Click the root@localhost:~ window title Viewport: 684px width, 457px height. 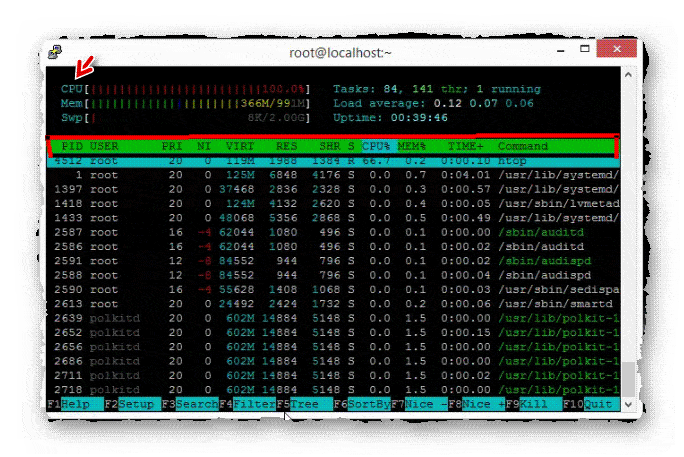coord(340,53)
